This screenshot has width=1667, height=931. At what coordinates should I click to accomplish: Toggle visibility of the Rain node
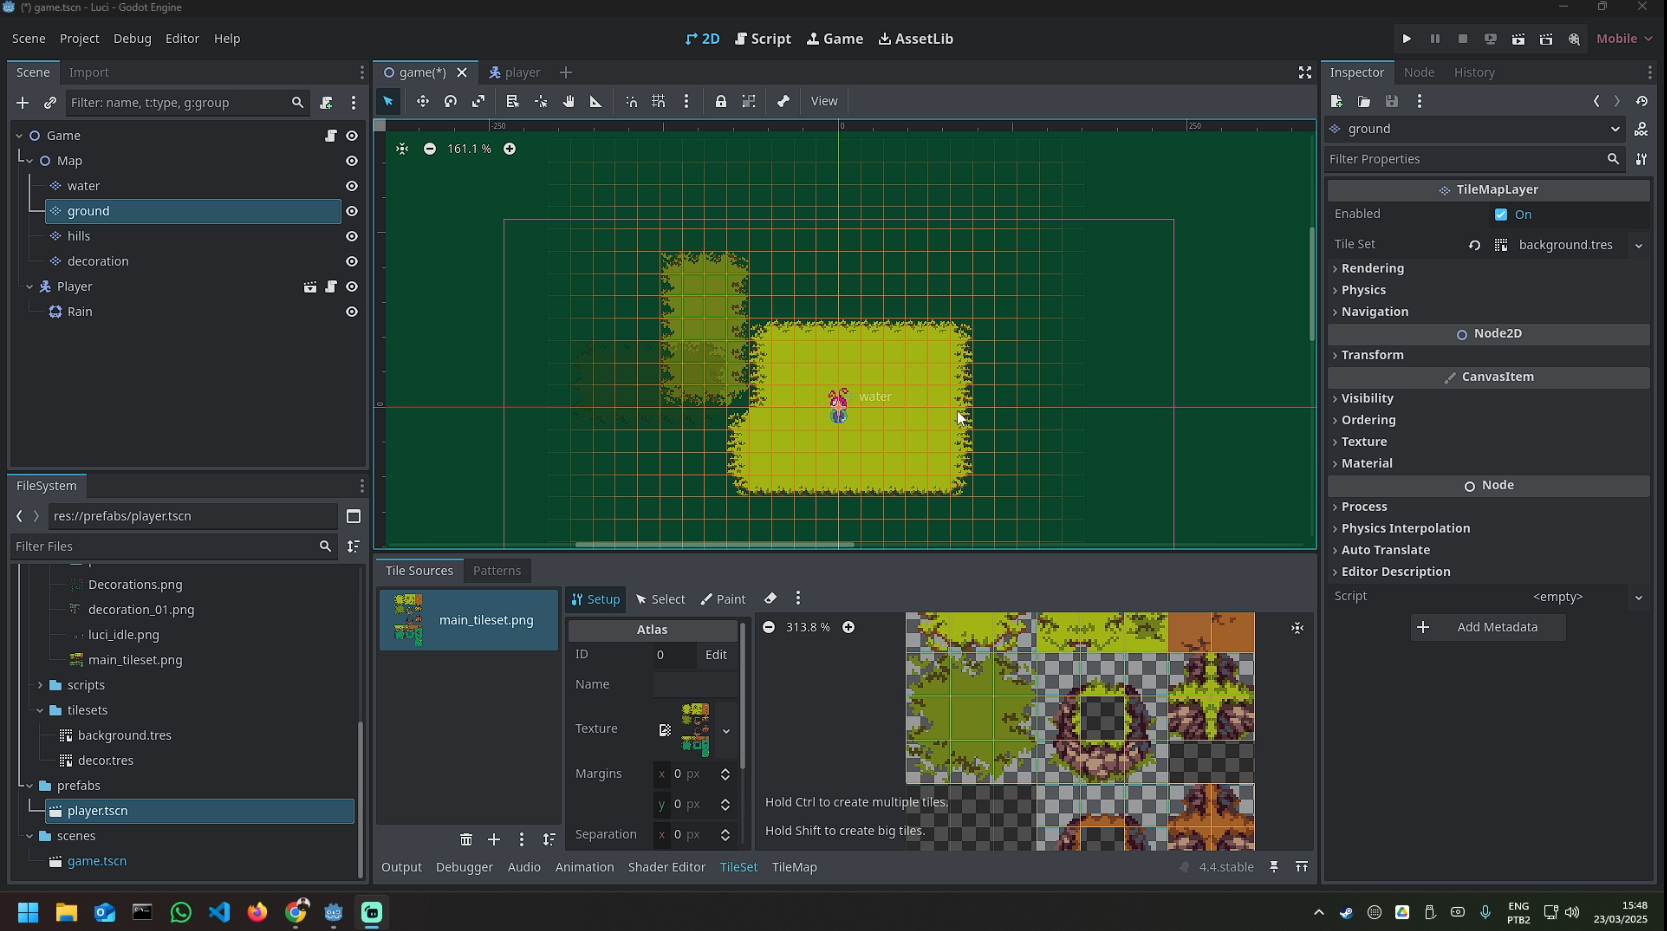[x=352, y=312]
